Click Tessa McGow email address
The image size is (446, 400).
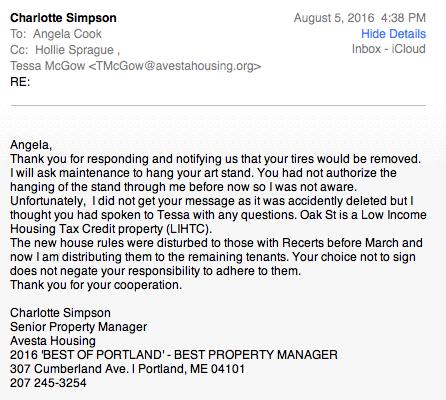[174, 66]
